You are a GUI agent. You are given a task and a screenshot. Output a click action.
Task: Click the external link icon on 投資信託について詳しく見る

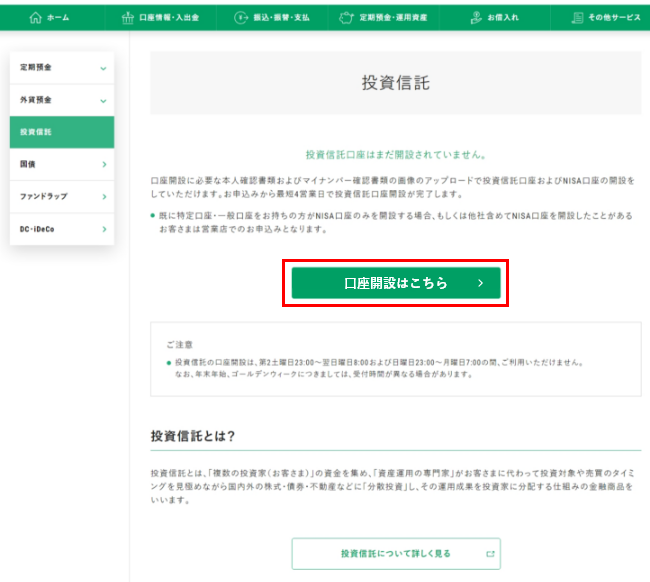coord(490,553)
